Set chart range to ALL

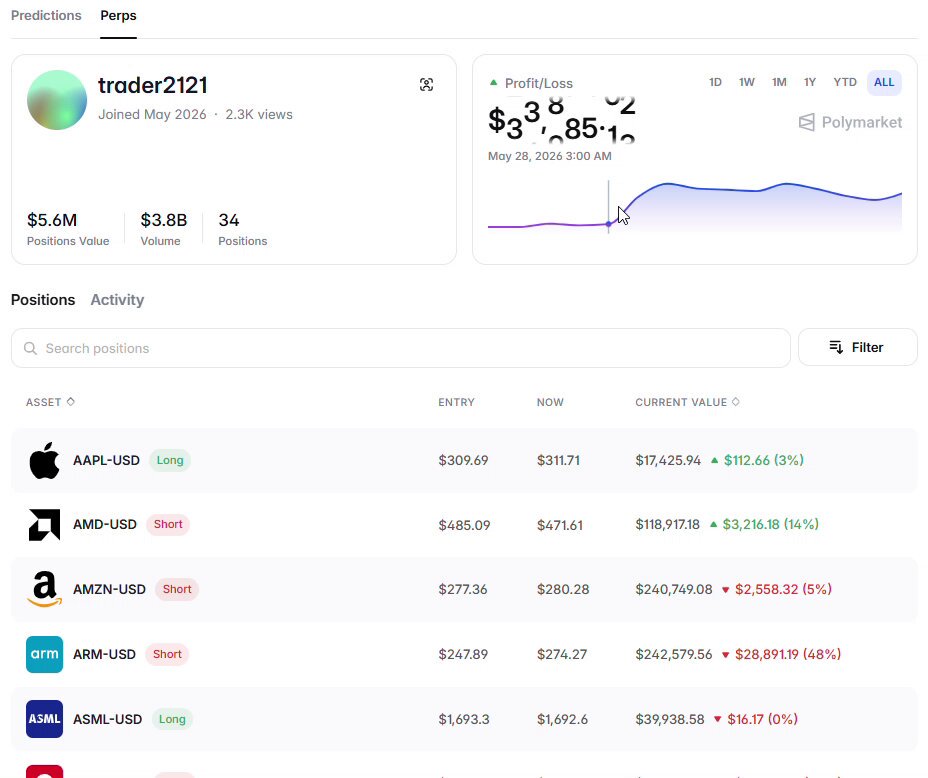pyautogui.click(x=884, y=82)
